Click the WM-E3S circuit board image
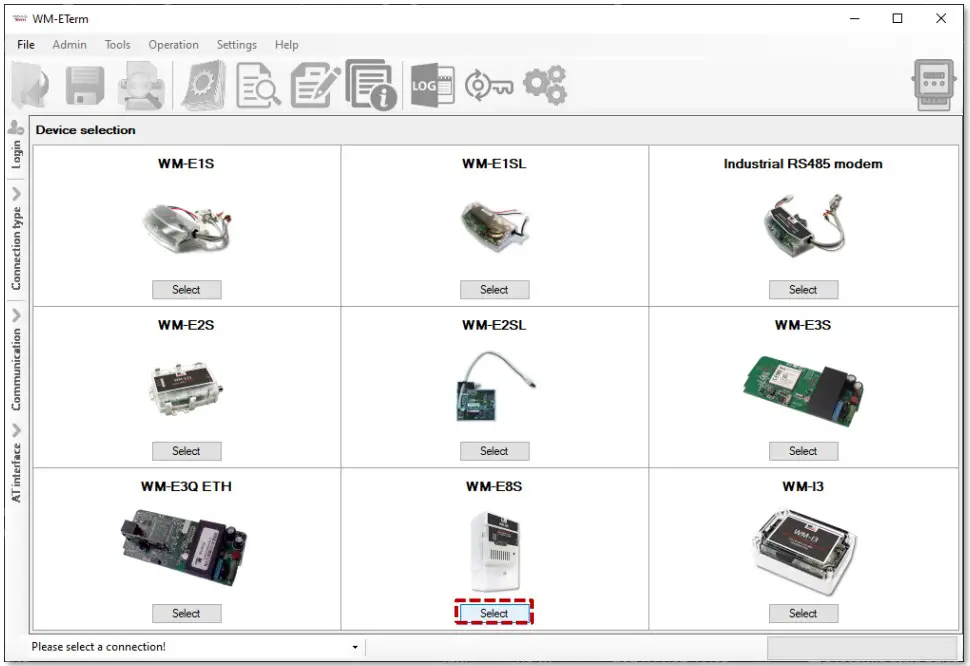 click(x=803, y=391)
